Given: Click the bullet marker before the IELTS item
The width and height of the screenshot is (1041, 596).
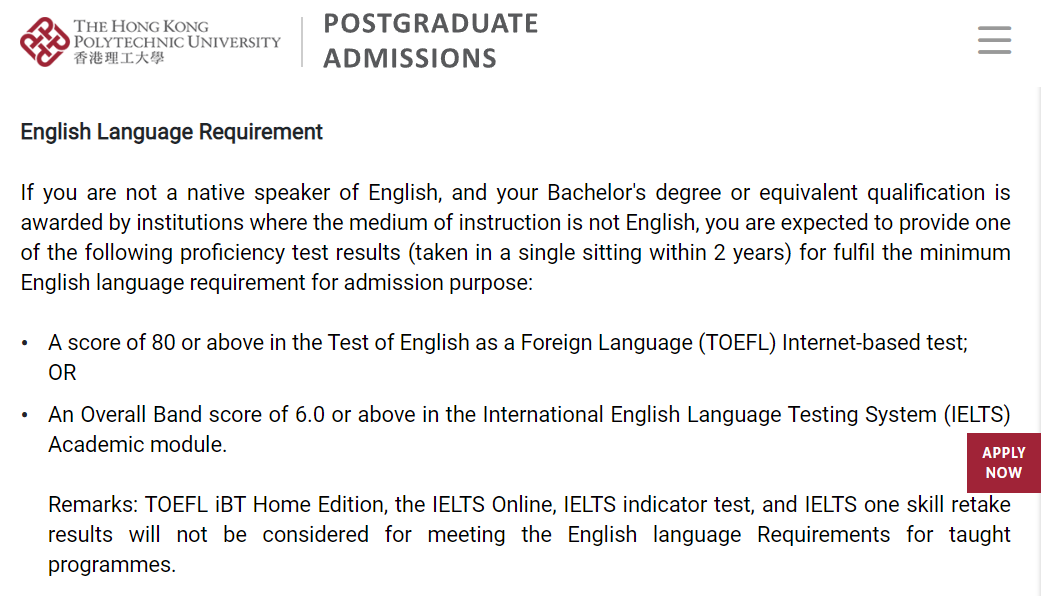Looking at the screenshot, I should tap(25, 415).
